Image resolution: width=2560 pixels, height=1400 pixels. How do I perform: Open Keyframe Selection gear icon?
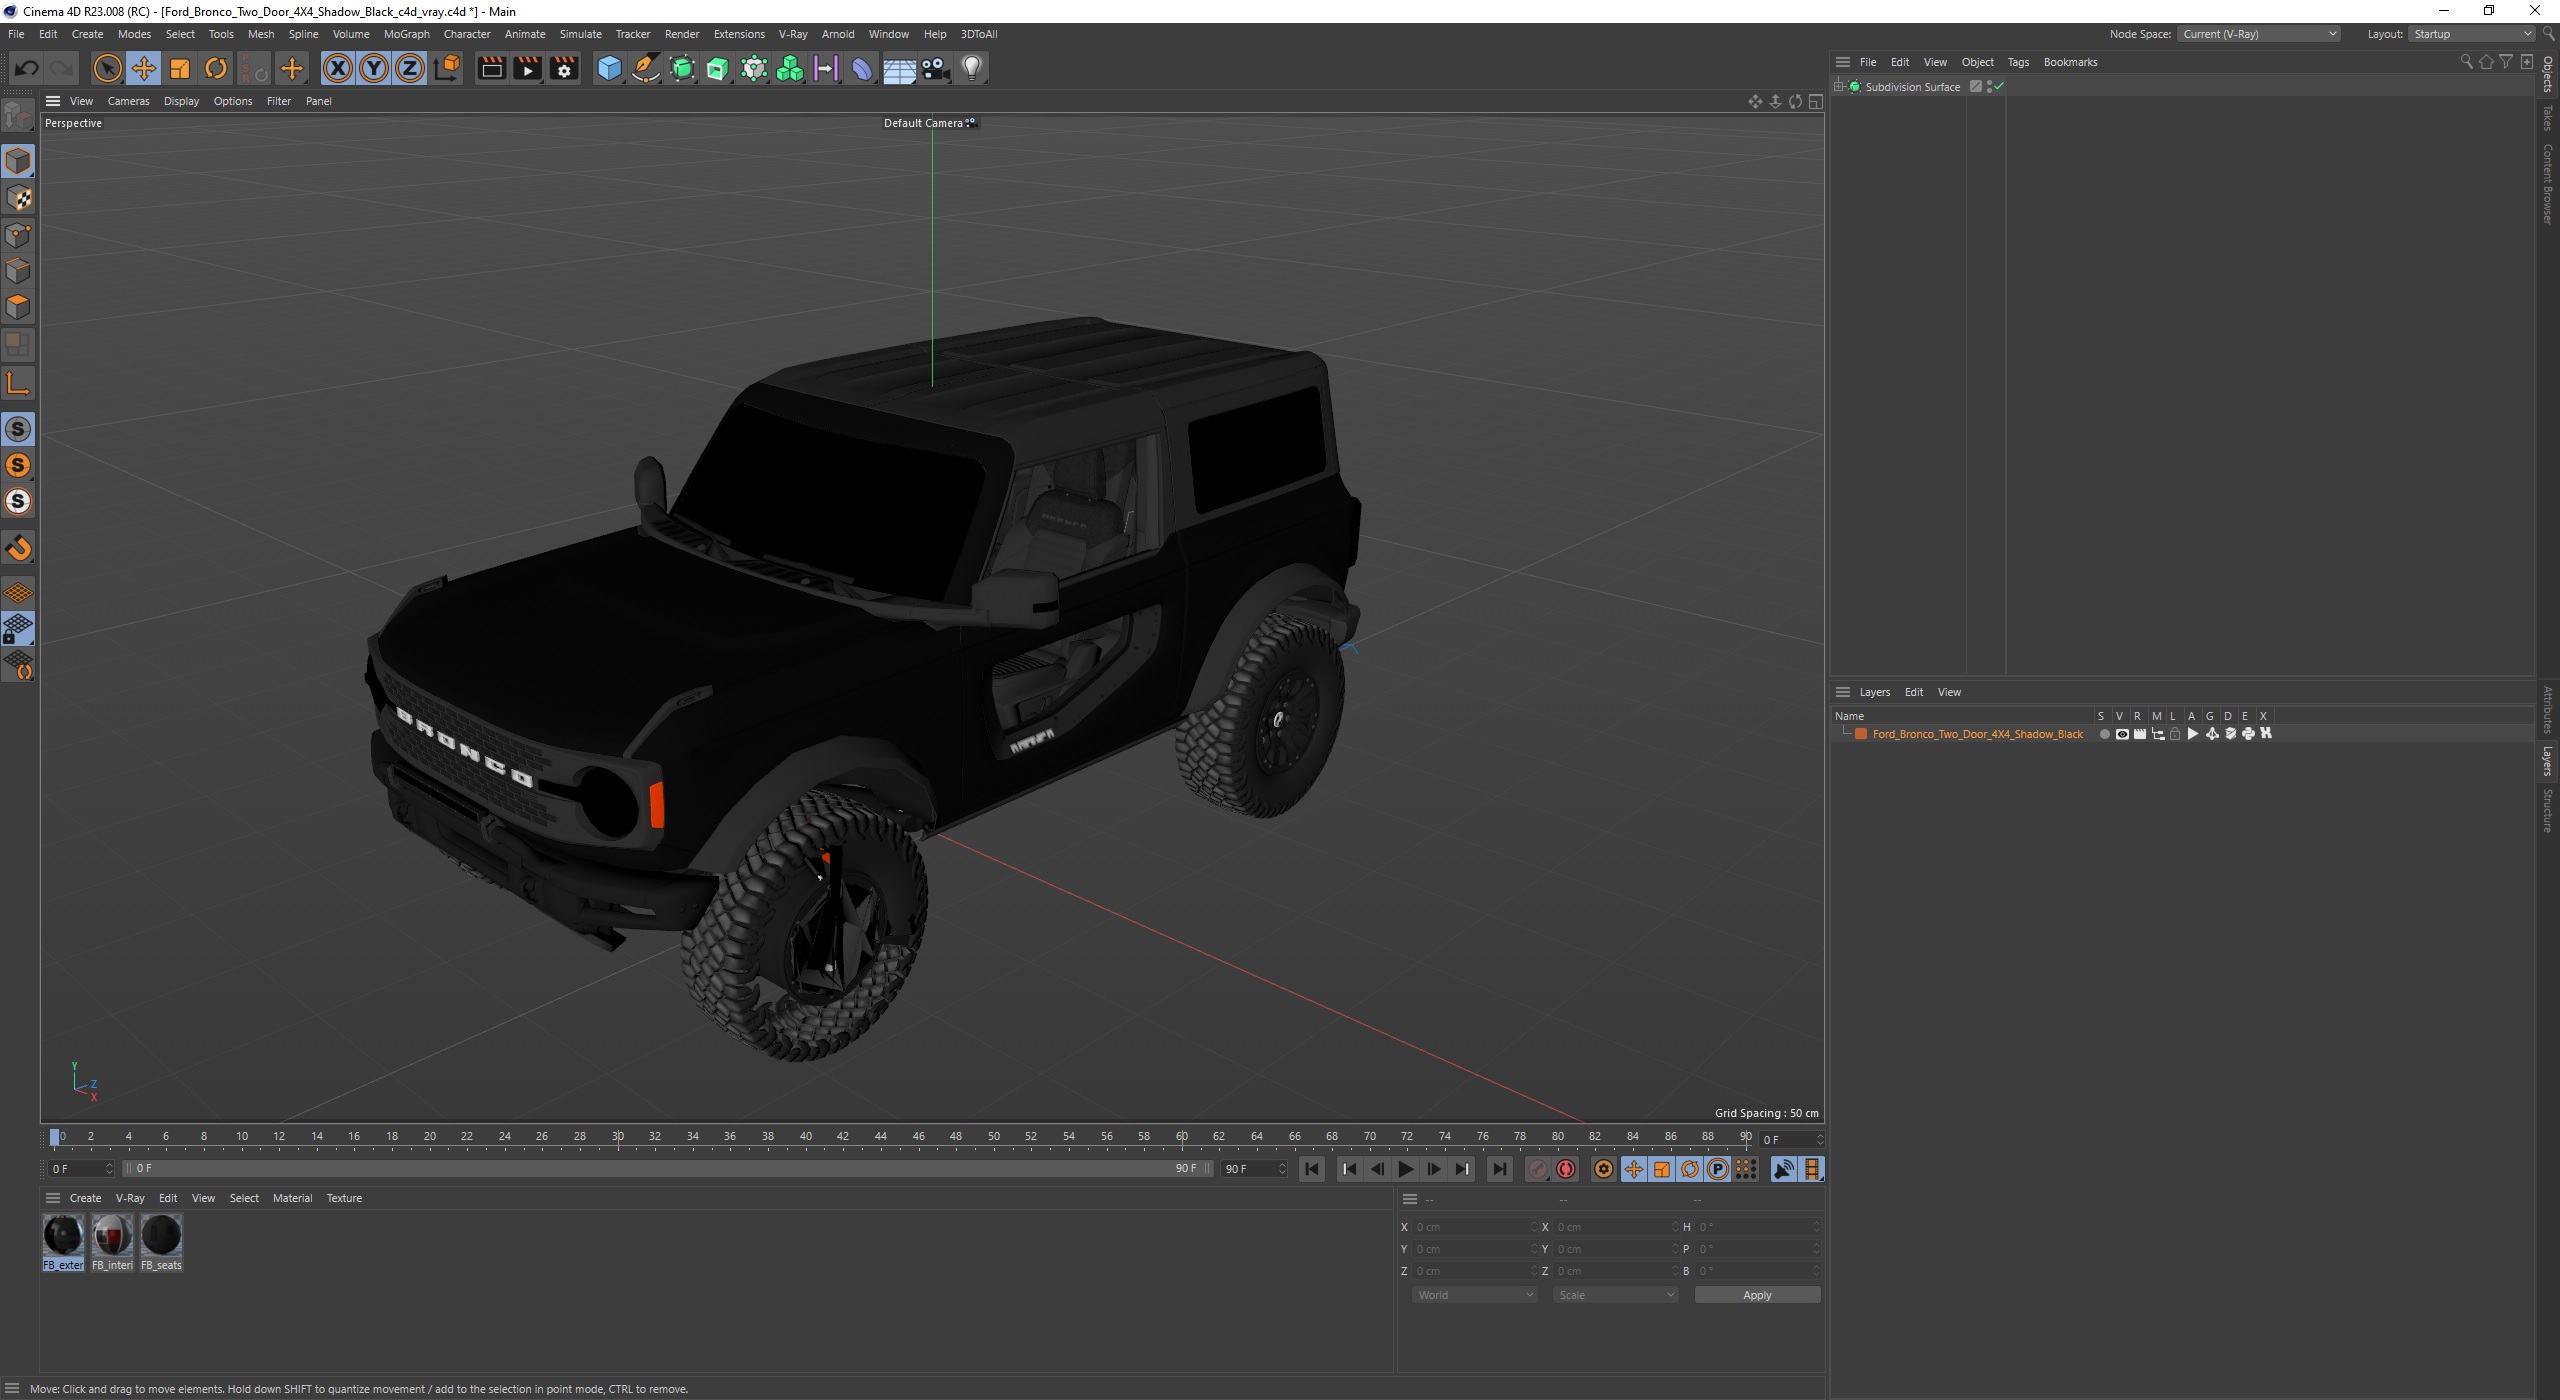[1603, 1169]
